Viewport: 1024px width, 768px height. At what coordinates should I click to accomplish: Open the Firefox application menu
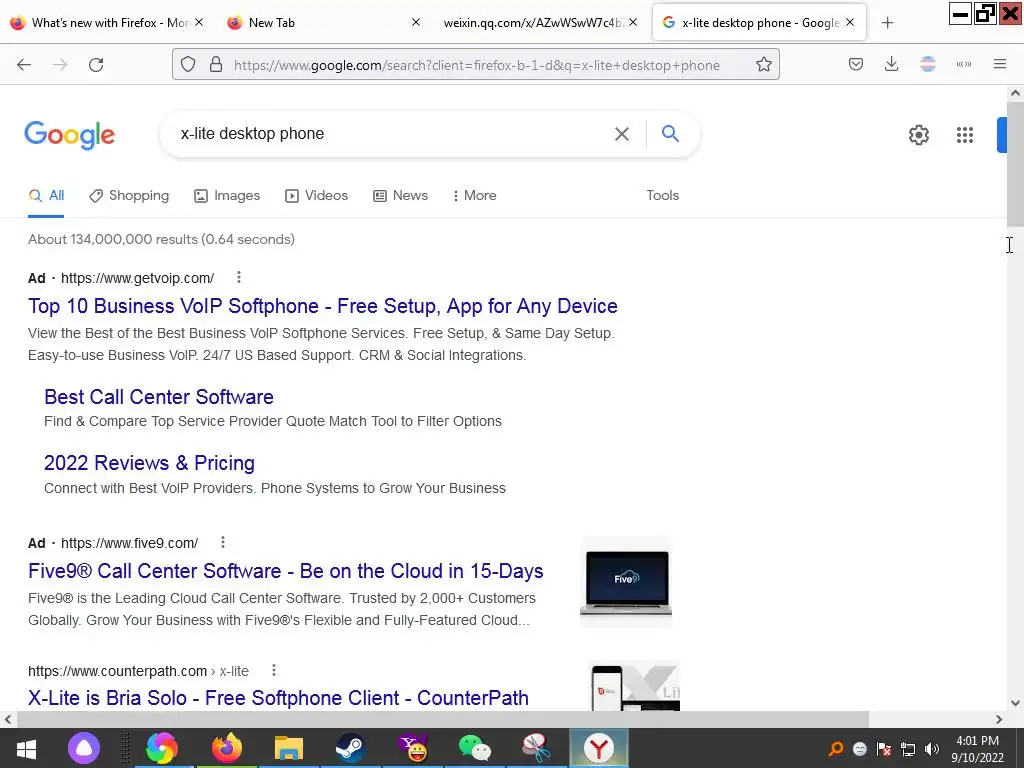coord(1000,64)
